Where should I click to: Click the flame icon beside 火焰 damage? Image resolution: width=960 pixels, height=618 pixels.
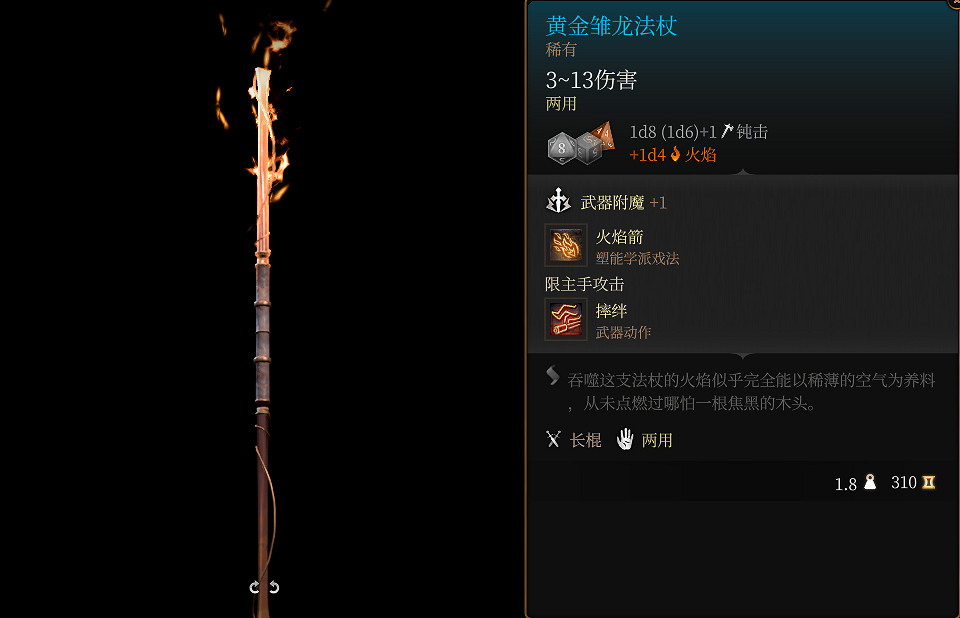[x=675, y=154]
